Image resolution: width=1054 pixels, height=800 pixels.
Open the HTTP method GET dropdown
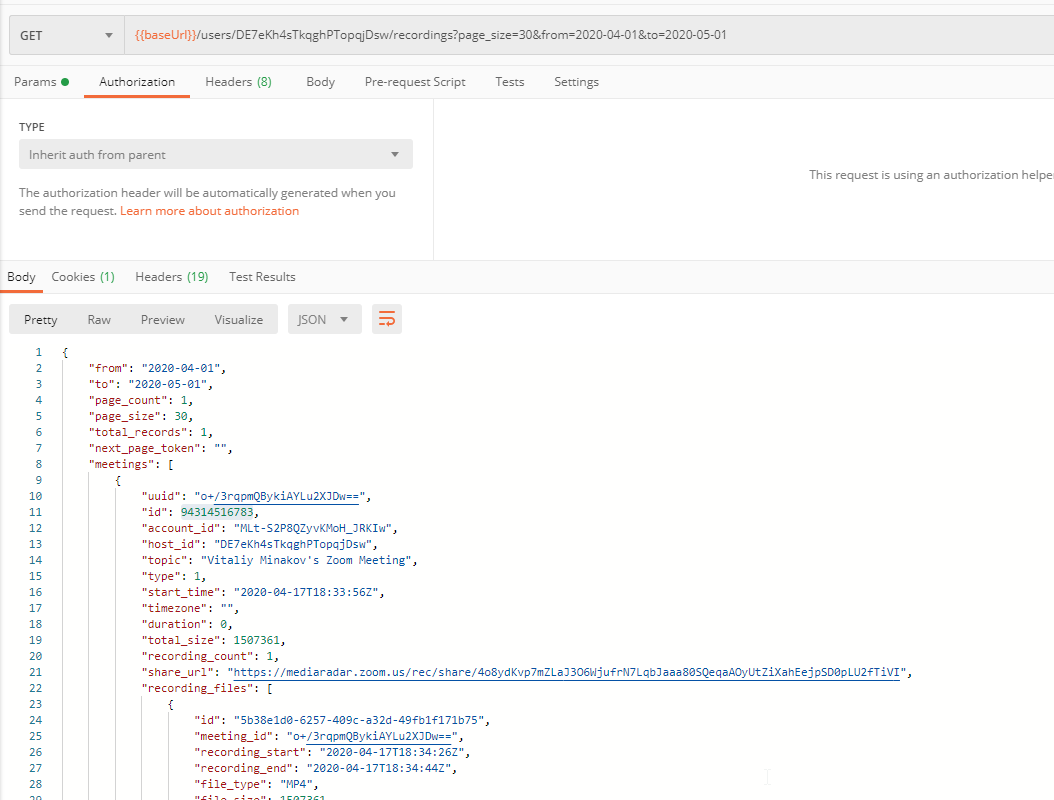pyautogui.click(x=66, y=36)
